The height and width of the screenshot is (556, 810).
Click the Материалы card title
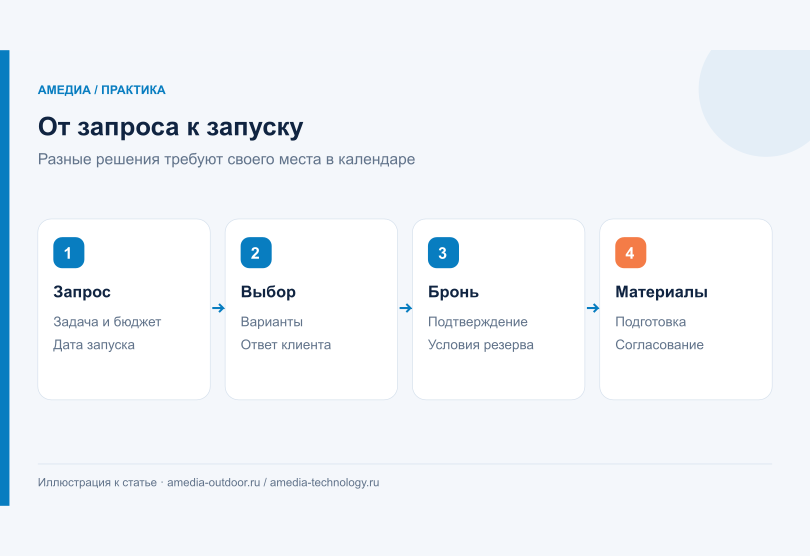click(x=661, y=292)
